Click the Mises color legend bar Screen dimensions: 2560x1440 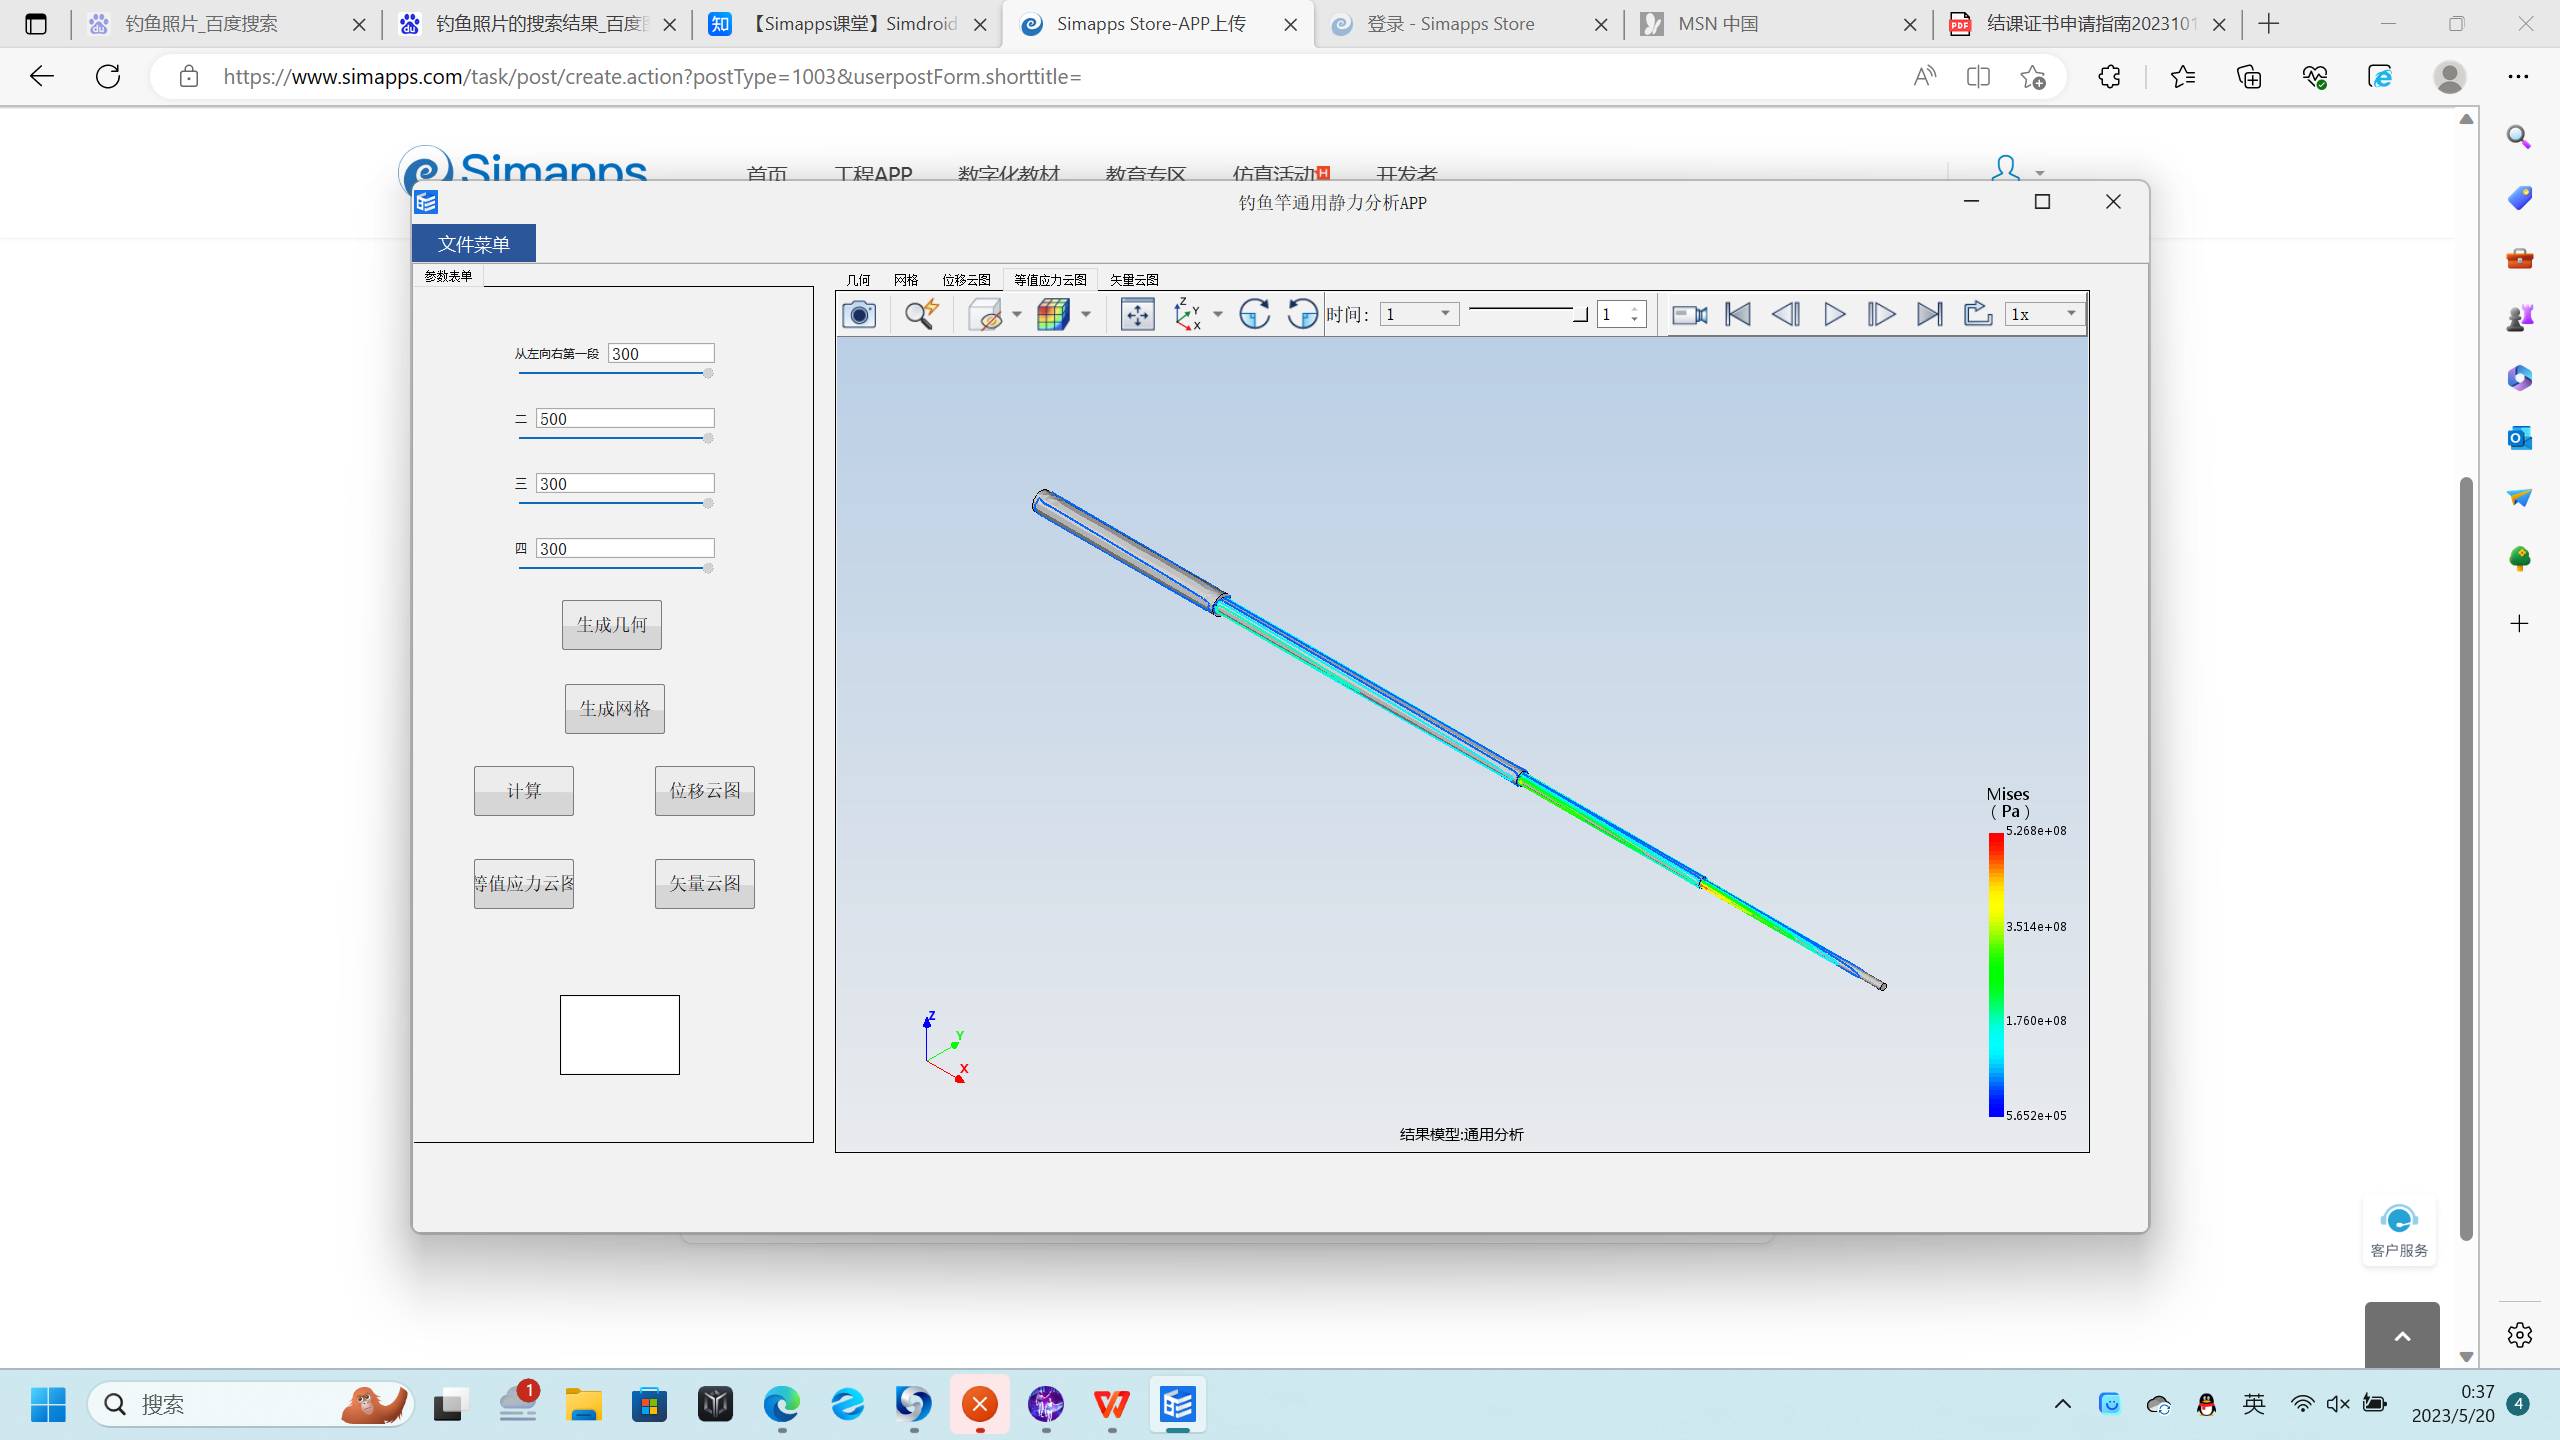click(x=1996, y=975)
